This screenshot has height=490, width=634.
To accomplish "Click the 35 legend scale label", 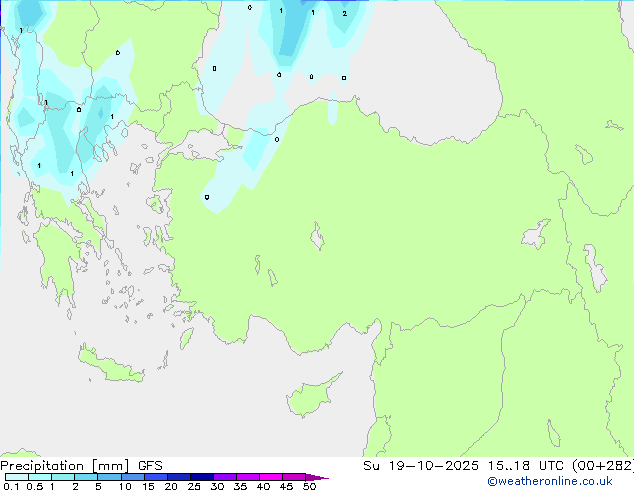I will pyautogui.click(x=240, y=486).
